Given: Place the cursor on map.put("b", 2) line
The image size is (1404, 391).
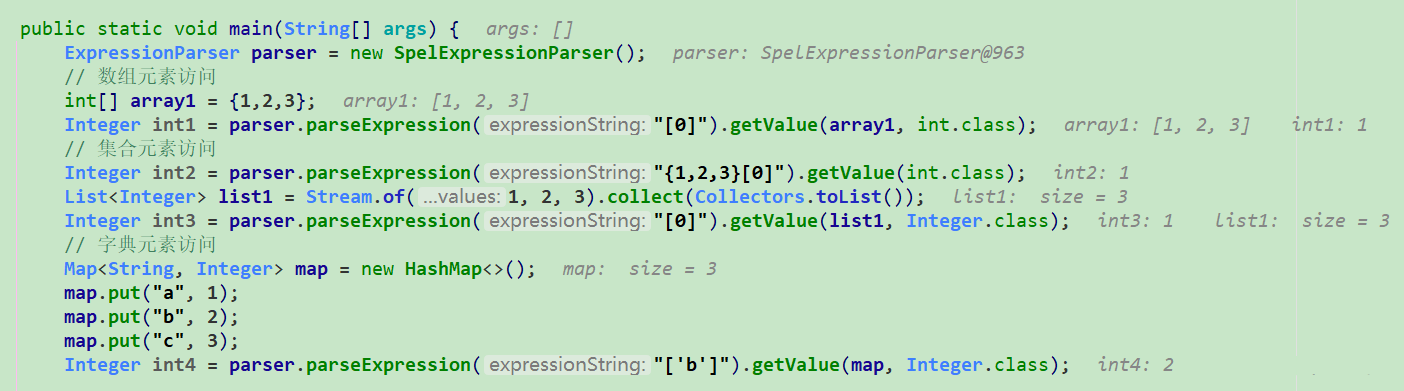Looking at the screenshot, I should tap(151, 317).
